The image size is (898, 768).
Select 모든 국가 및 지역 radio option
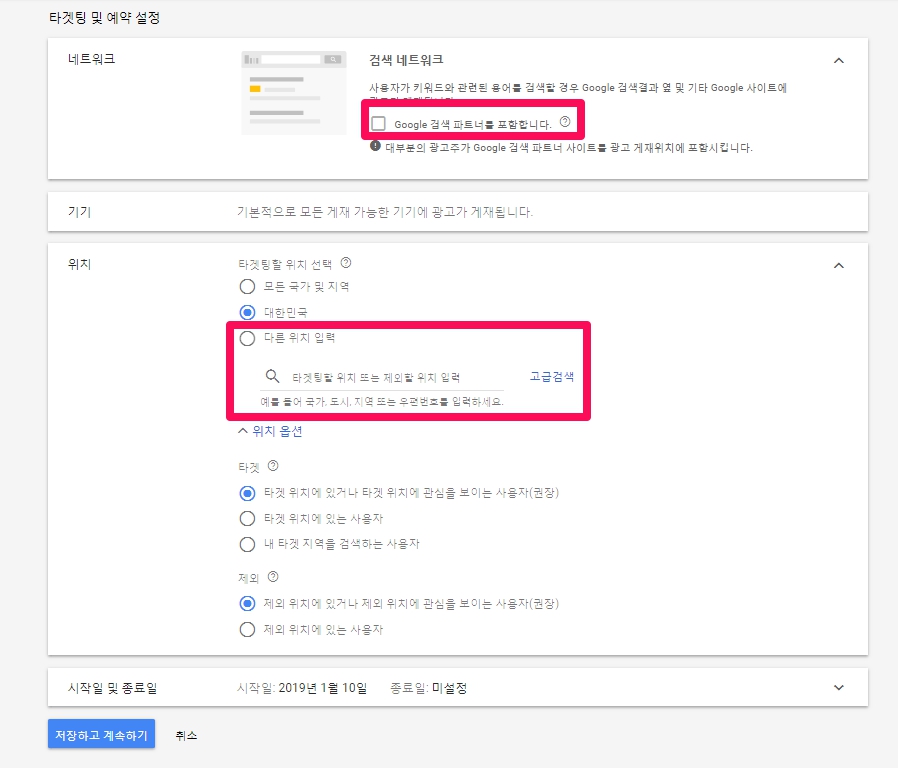click(x=247, y=287)
